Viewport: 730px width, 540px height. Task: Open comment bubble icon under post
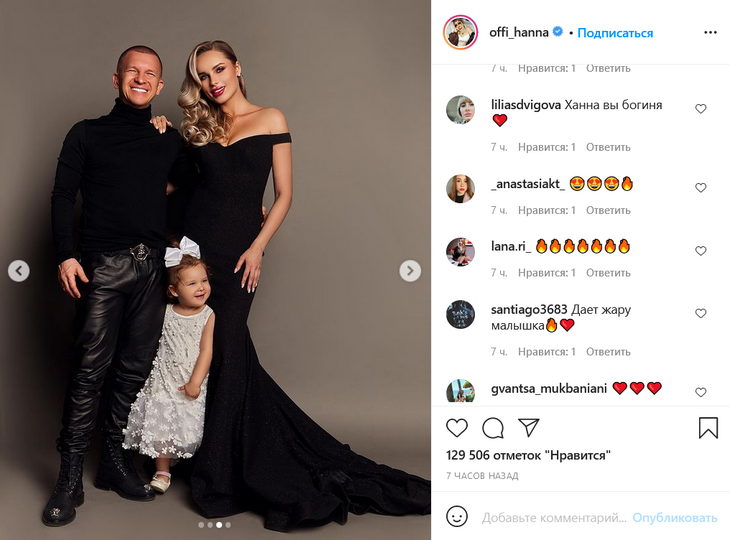pos(493,428)
